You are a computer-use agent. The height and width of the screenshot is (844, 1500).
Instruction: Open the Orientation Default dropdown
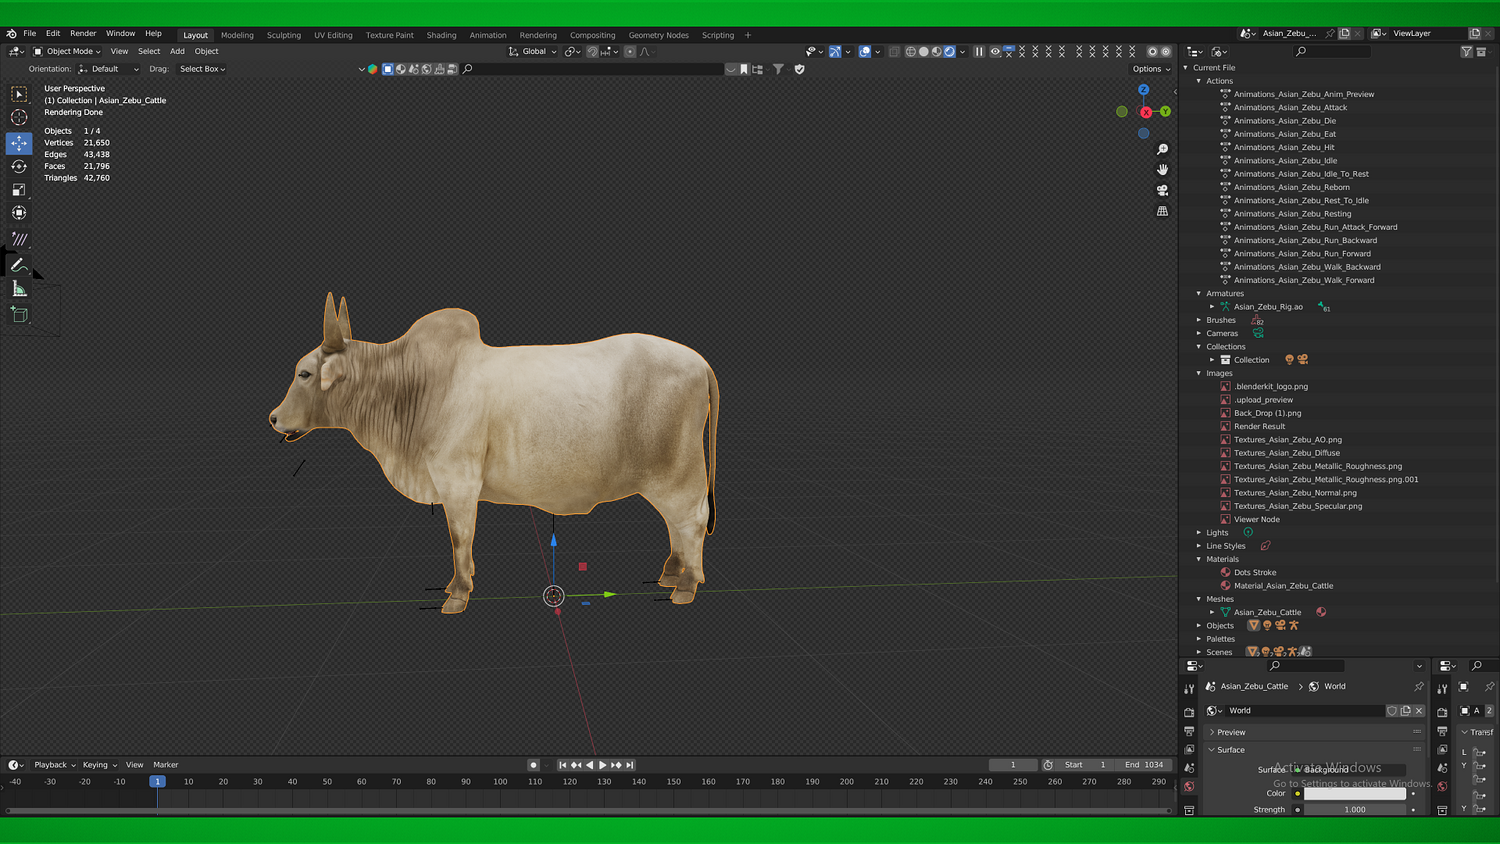click(x=109, y=69)
